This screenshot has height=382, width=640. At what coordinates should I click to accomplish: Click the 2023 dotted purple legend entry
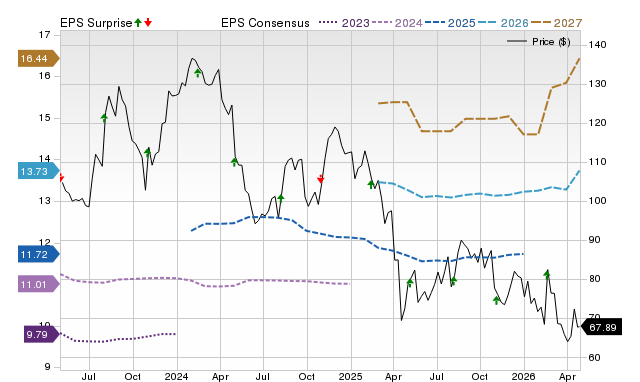click(x=344, y=23)
